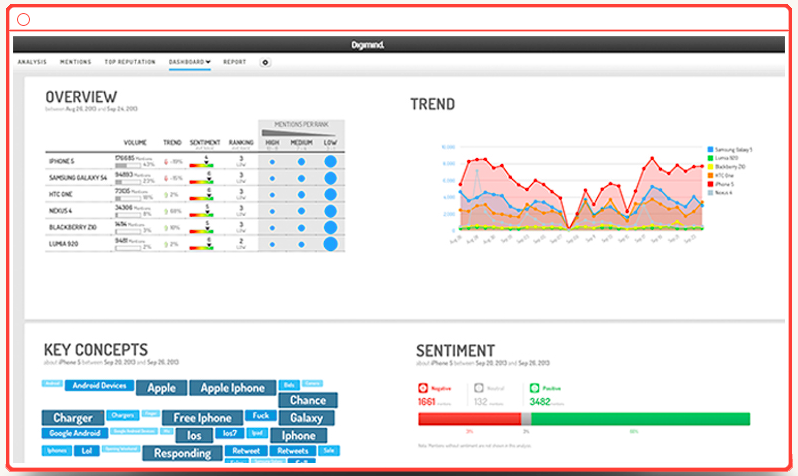This screenshot has height=476, width=798.
Task: Click the 3482 positive mentions count
Action: point(539,402)
